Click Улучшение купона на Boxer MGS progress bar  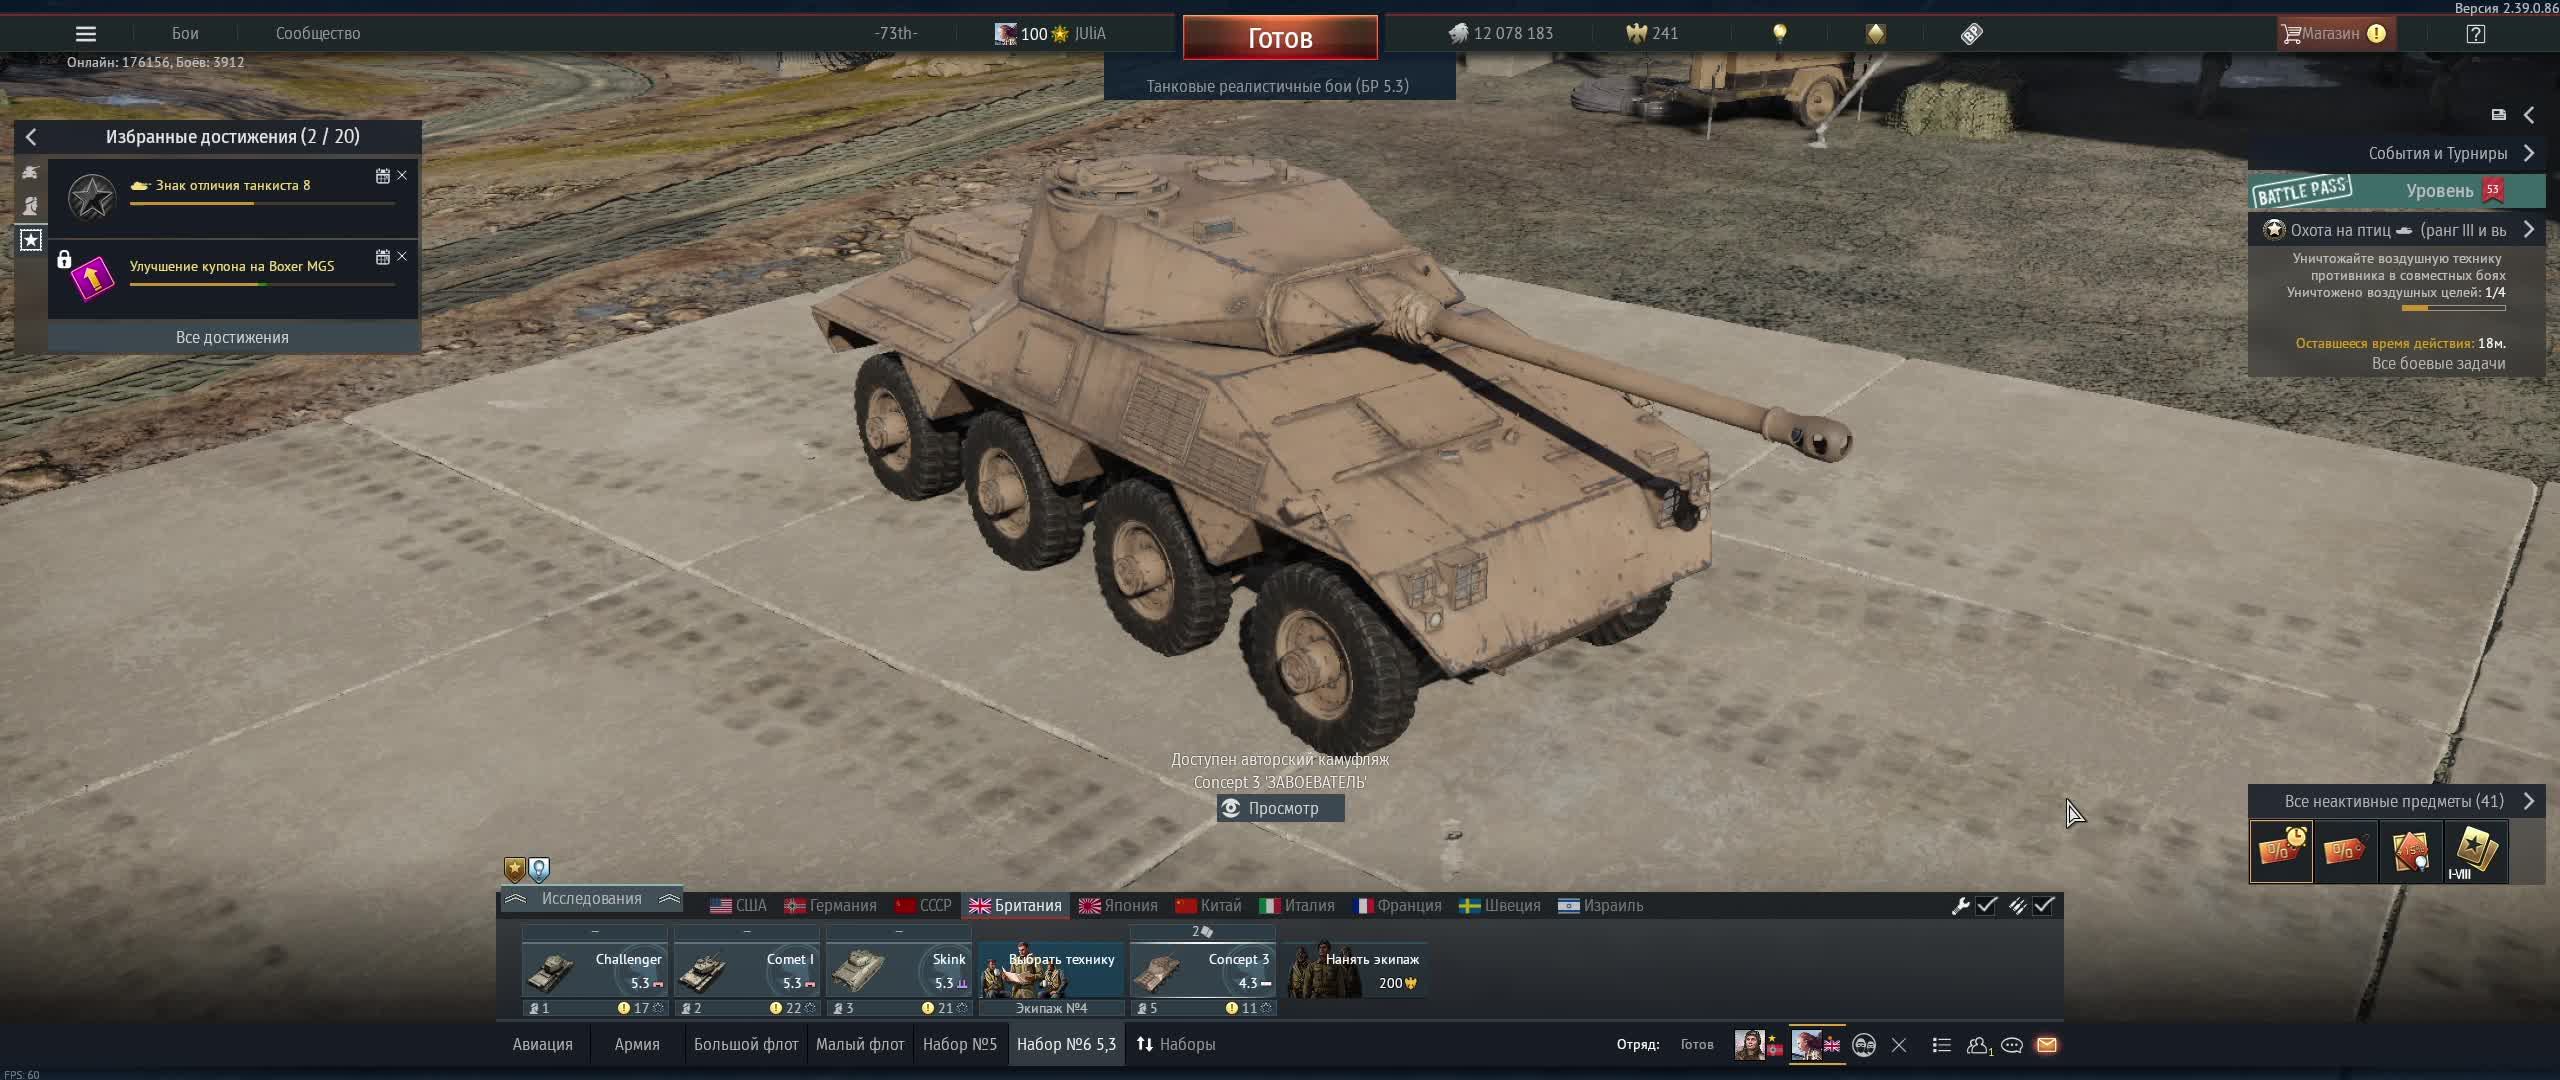point(262,284)
